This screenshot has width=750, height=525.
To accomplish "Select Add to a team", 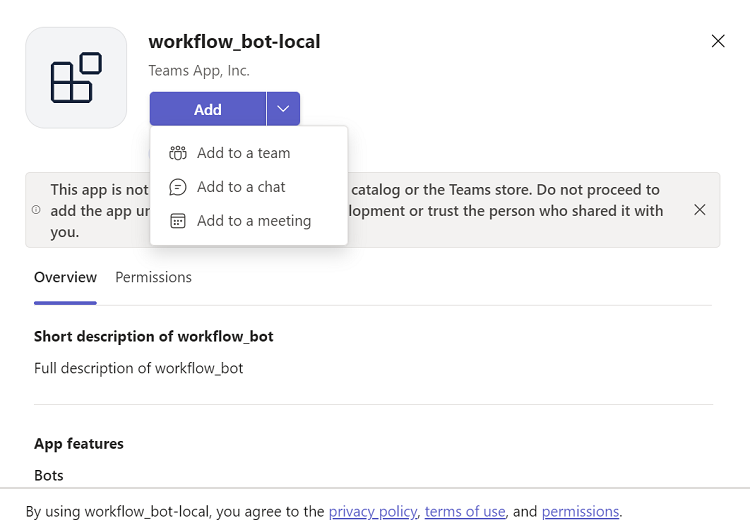I will point(243,153).
